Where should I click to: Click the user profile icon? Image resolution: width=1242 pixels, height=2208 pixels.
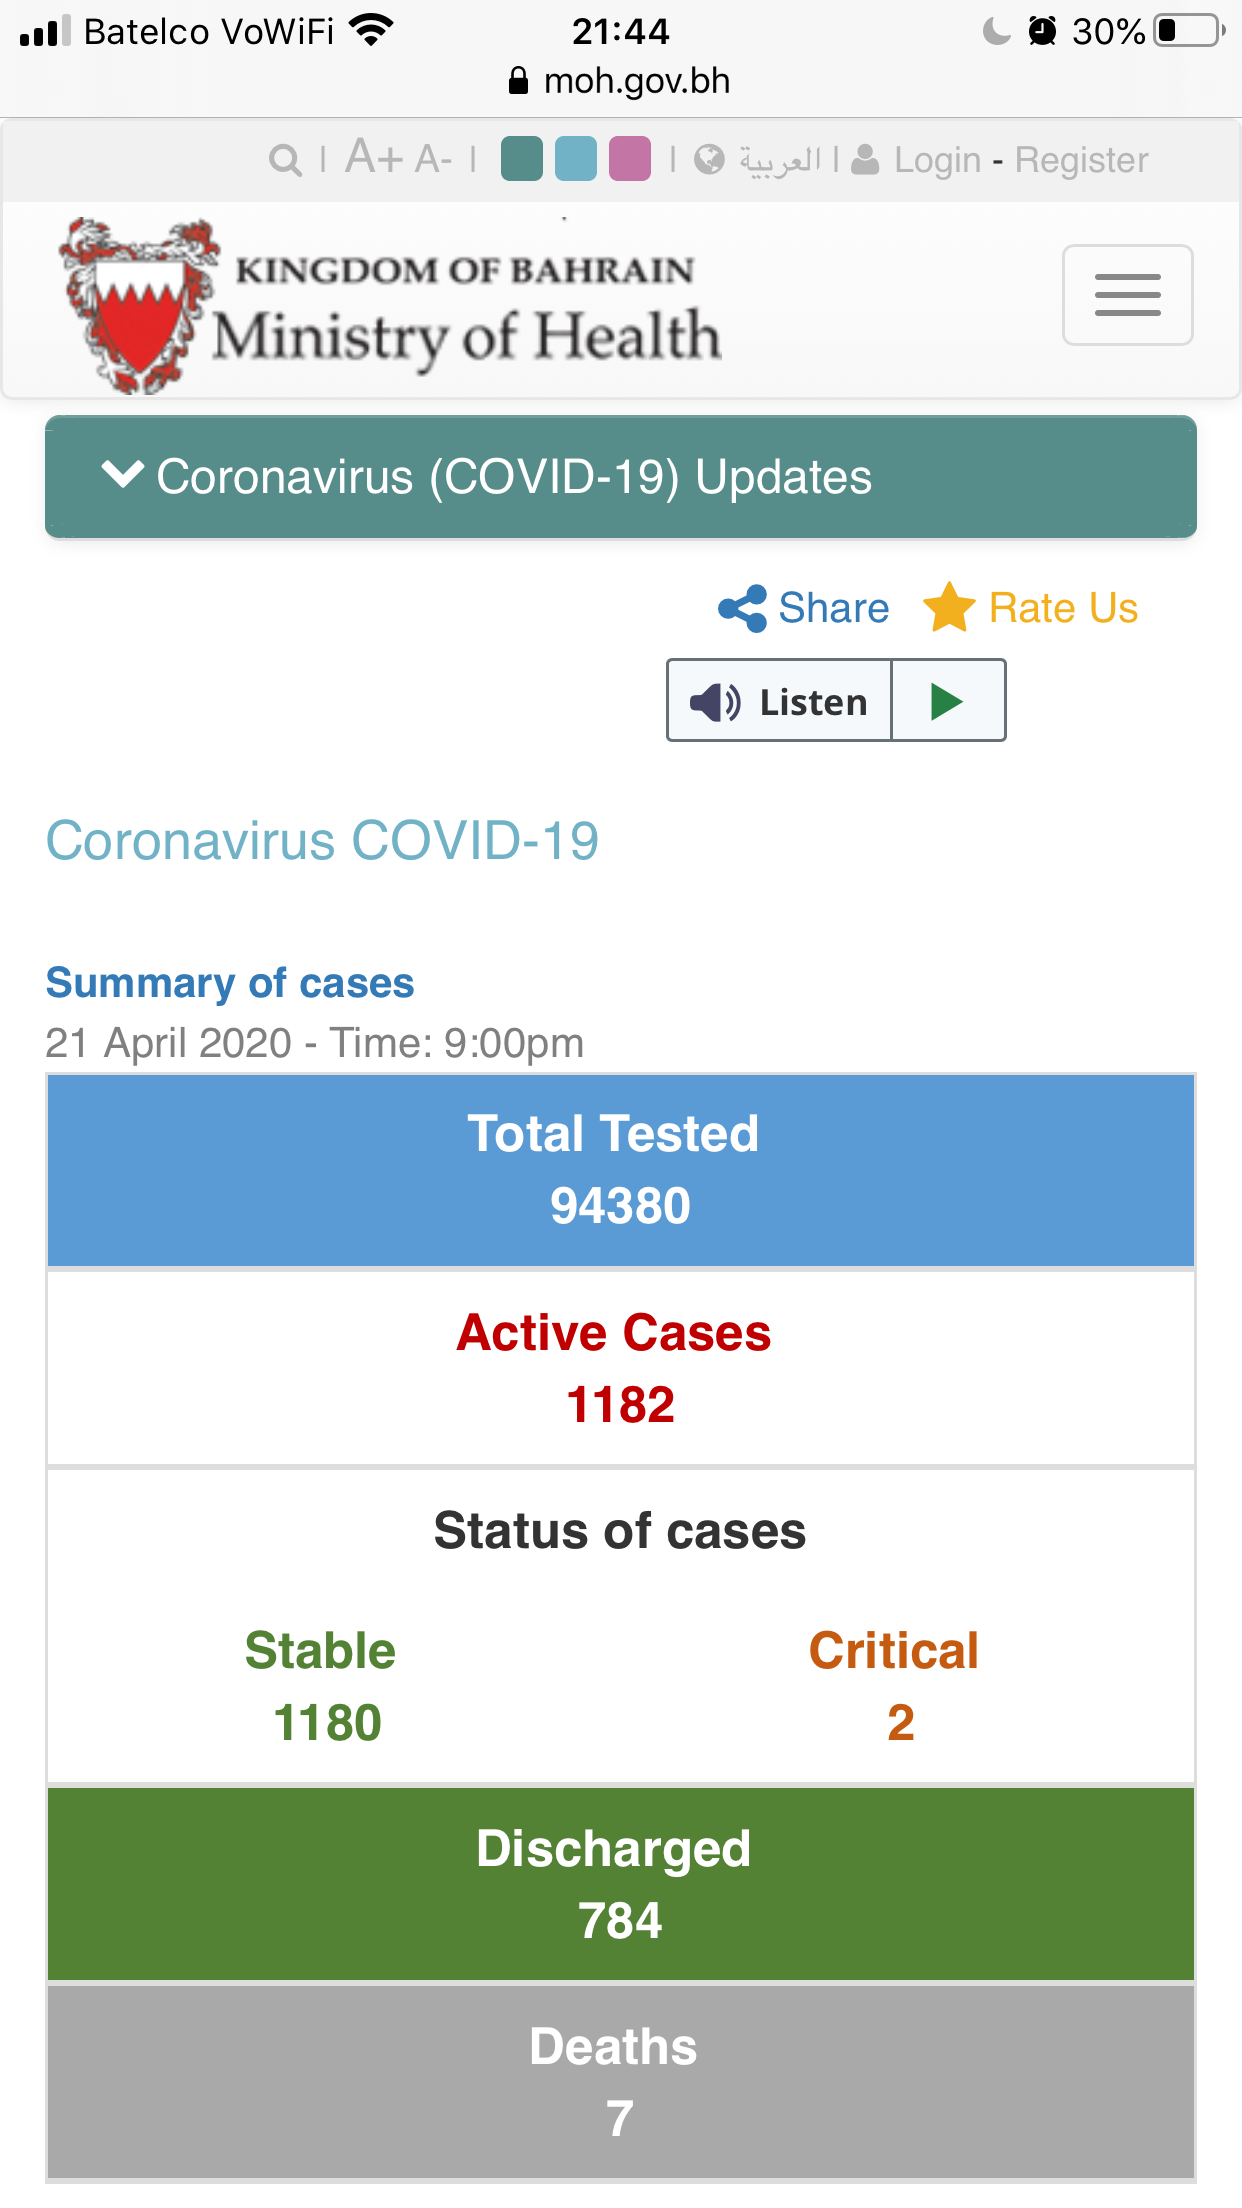pyautogui.click(x=865, y=160)
